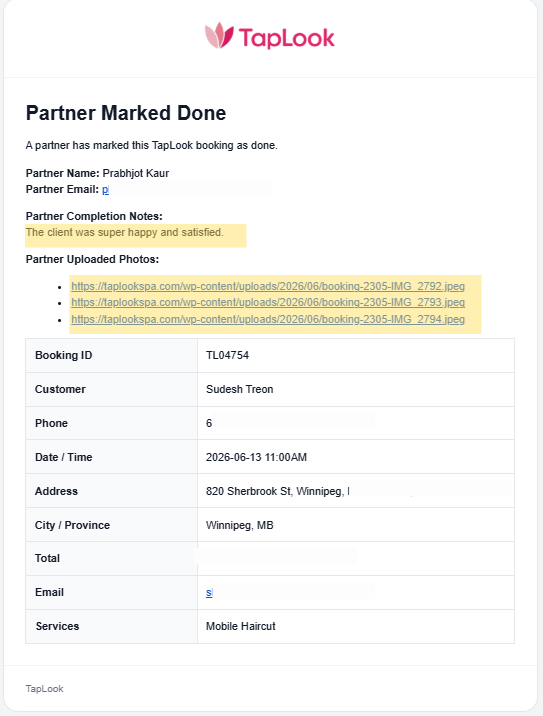Click the Mobile Haircut services value
Image resolution: width=543 pixels, height=716 pixels.
[241, 626]
